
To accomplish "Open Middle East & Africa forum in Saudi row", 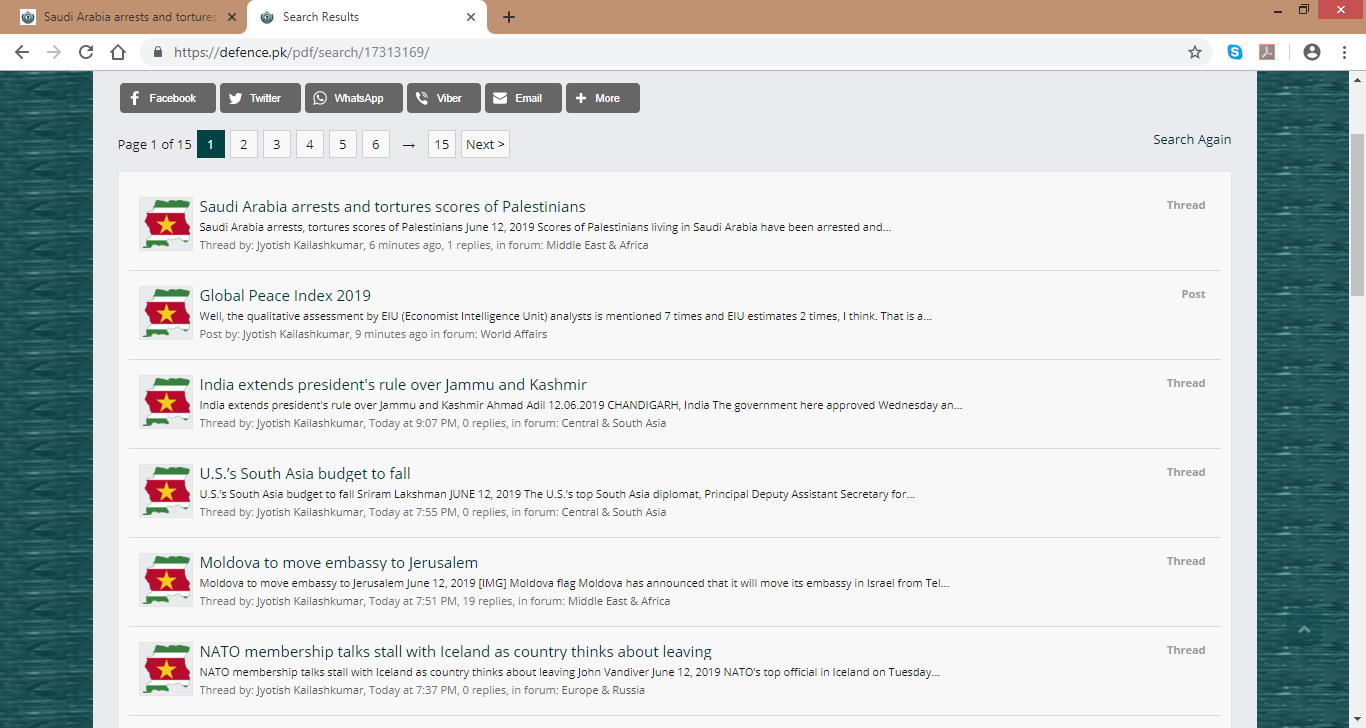I will (596, 245).
